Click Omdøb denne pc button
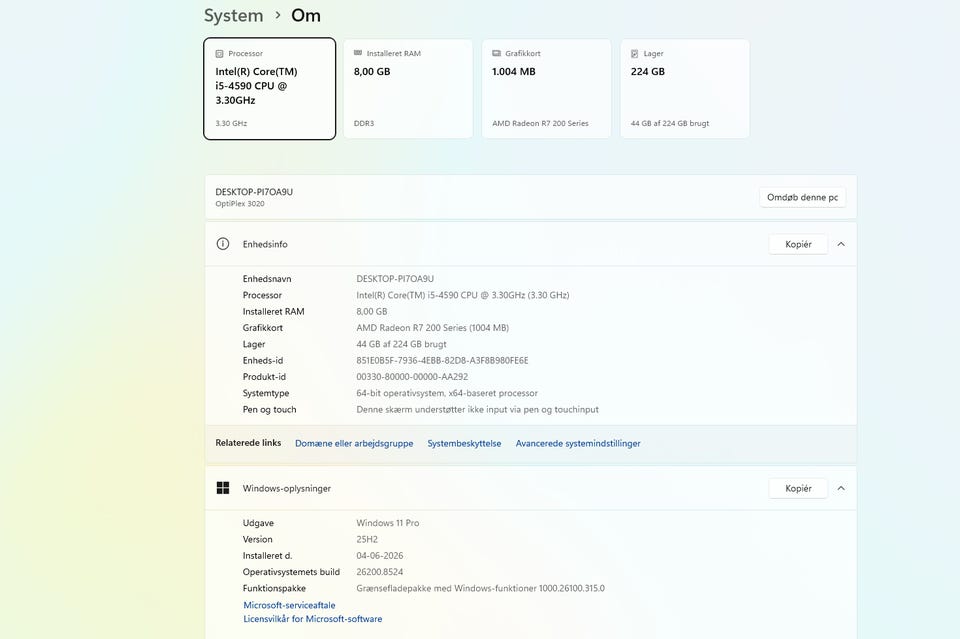Screen dimensions: 960x639 (802, 197)
